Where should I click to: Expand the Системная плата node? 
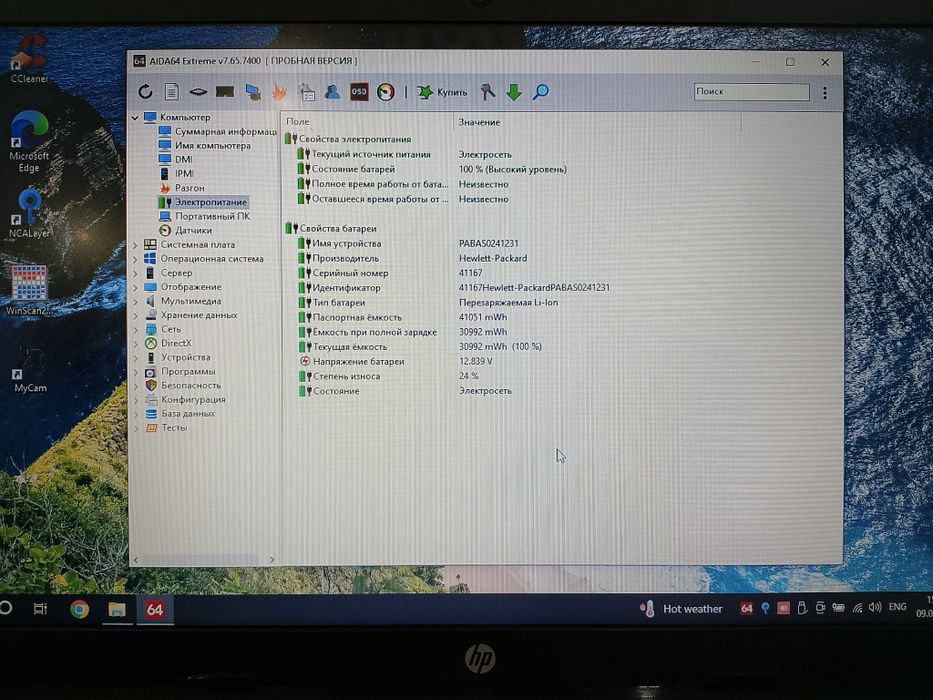135,245
